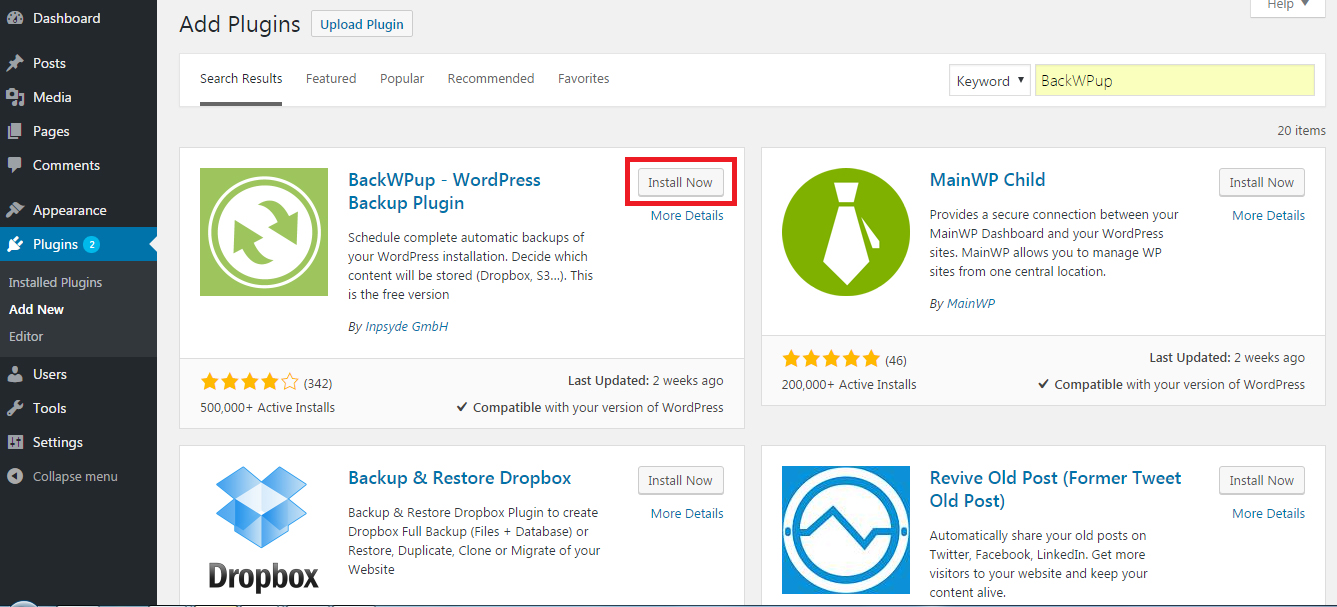Click the Pages menu label

coord(51,131)
